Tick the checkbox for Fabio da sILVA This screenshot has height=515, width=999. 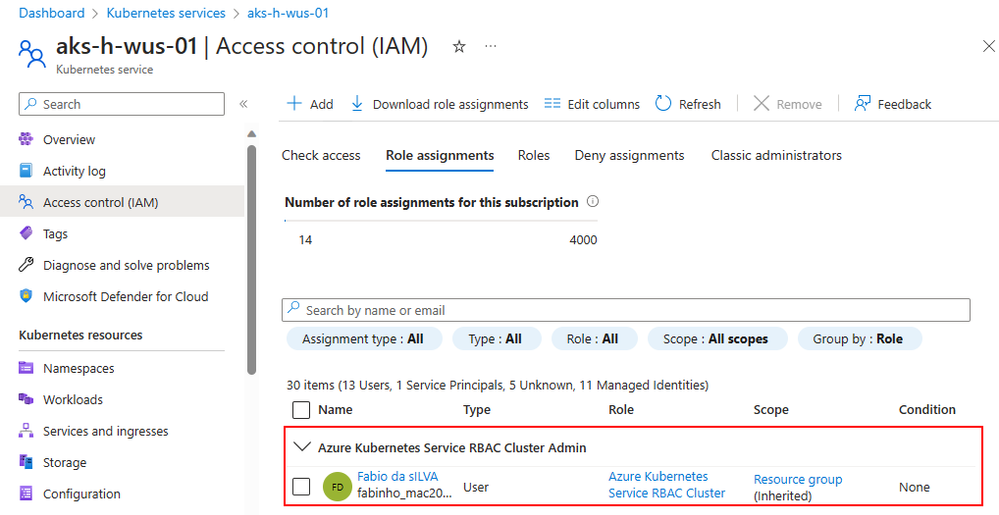[301, 487]
